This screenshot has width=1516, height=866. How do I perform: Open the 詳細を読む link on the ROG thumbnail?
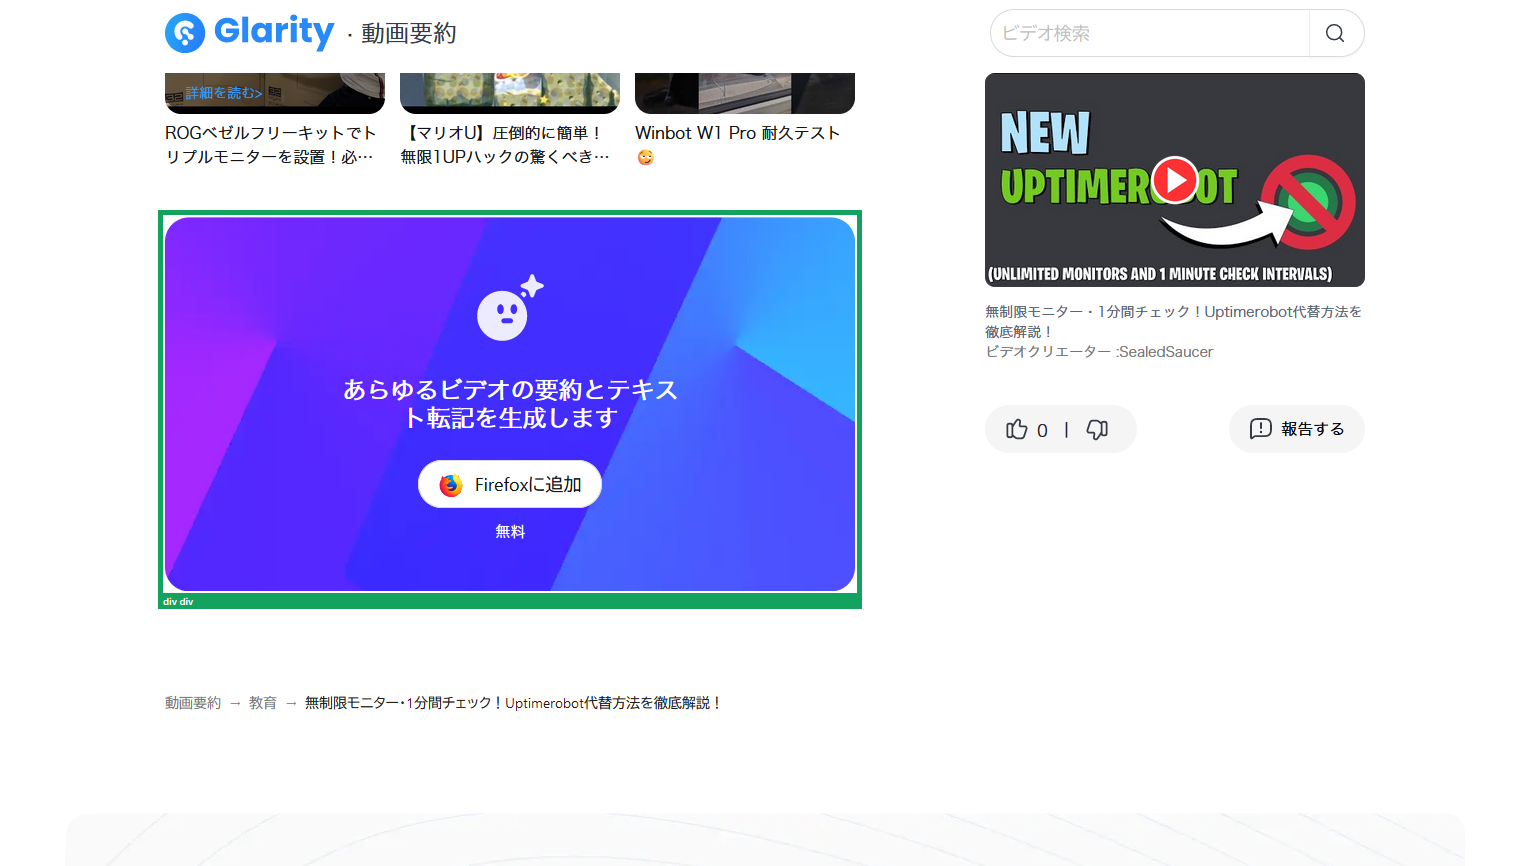(x=223, y=93)
